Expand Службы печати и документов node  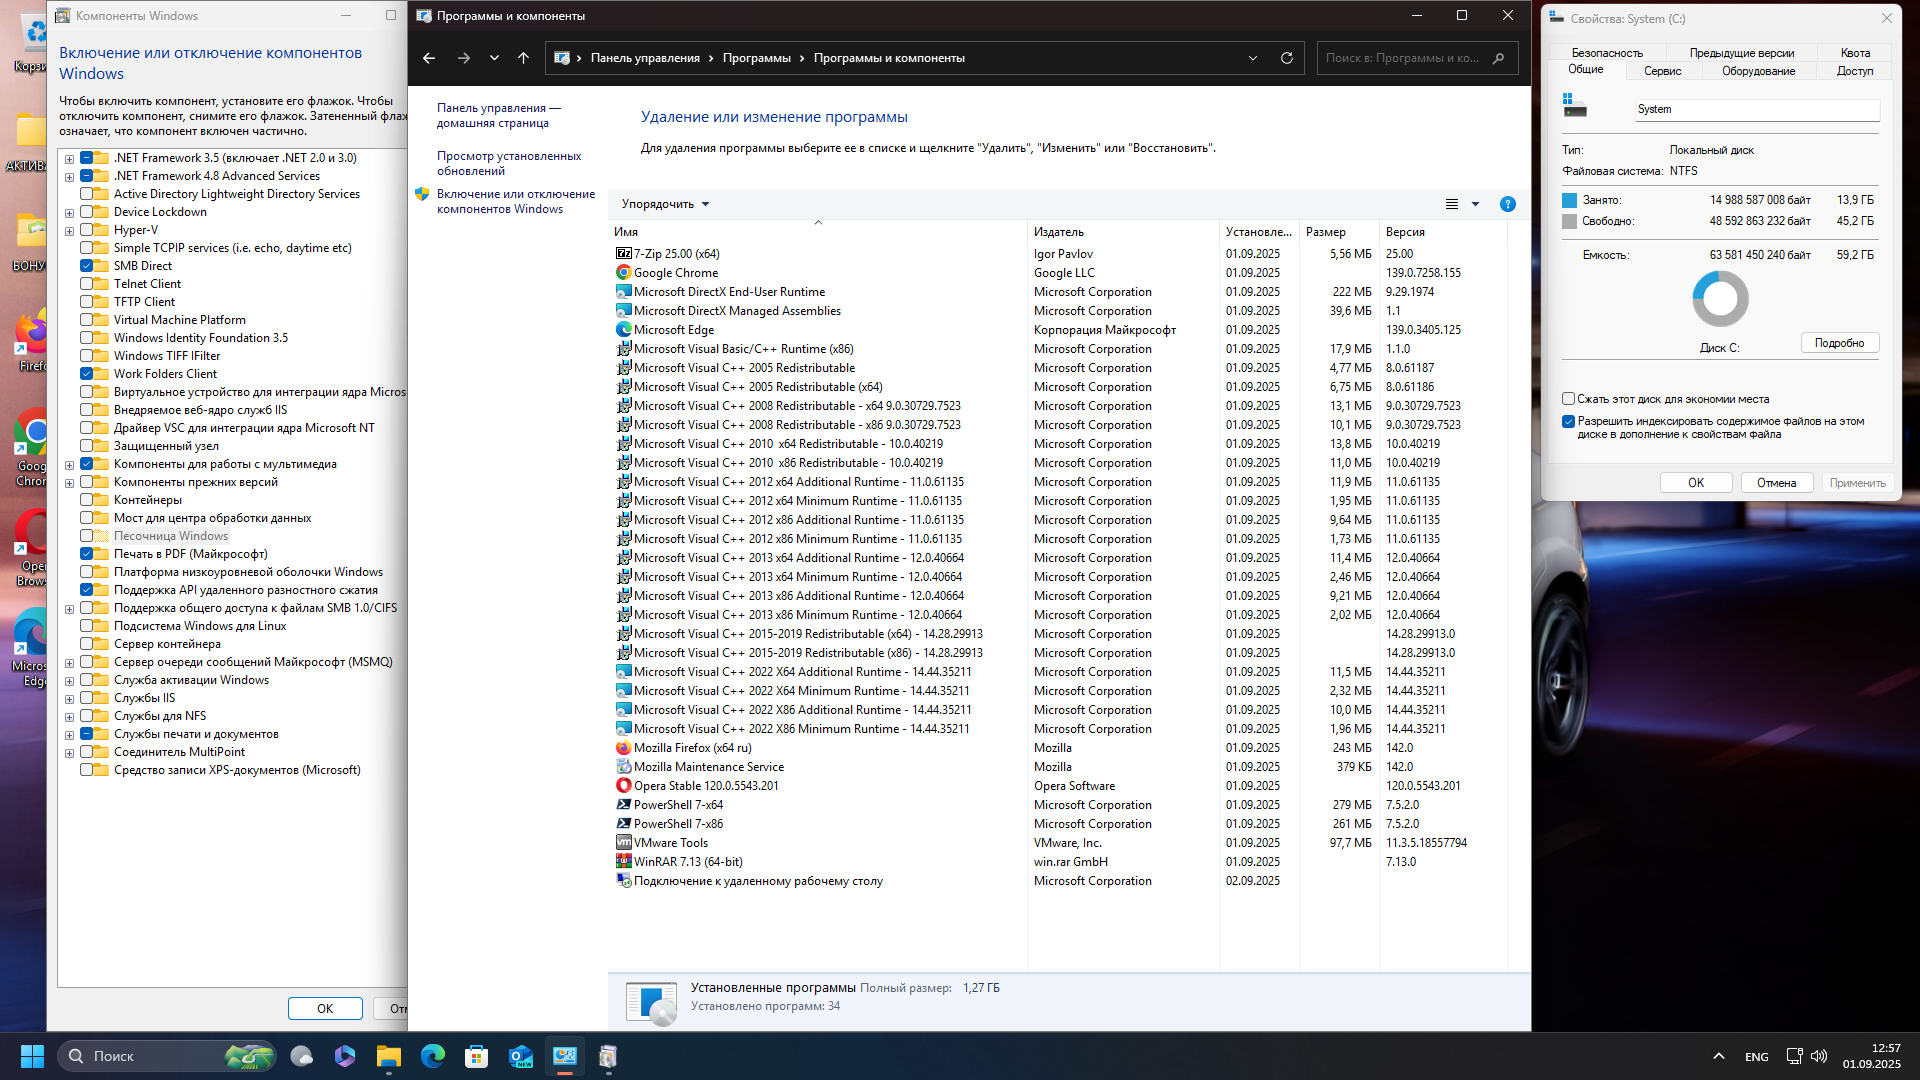(x=69, y=734)
